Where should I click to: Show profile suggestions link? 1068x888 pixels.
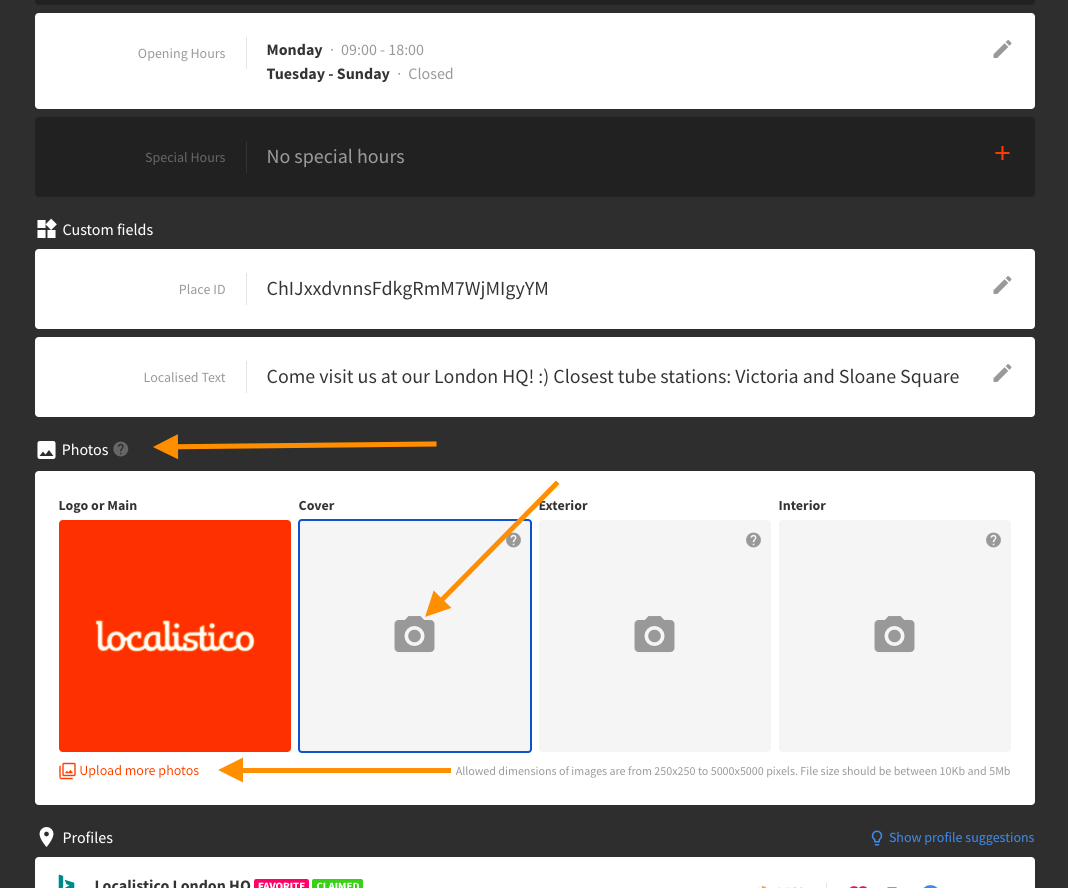point(961,838)
